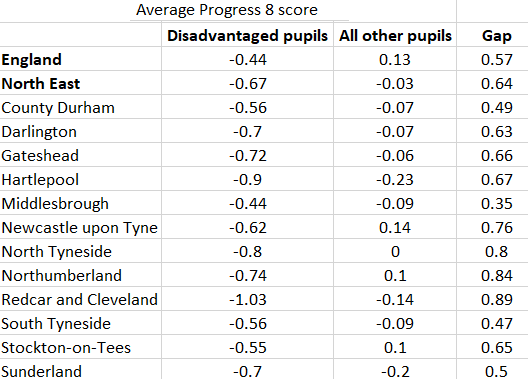
Task: Select Redcar and Cleveland's score -1.03
Action: tap(248, 299)
